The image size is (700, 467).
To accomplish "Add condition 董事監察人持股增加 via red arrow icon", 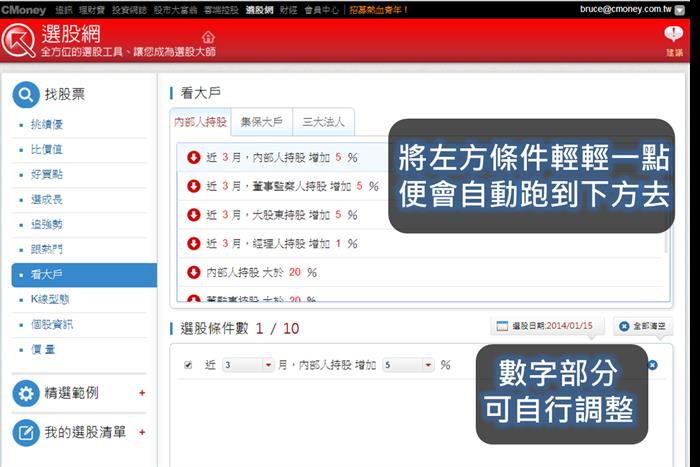I will [194, 186].
